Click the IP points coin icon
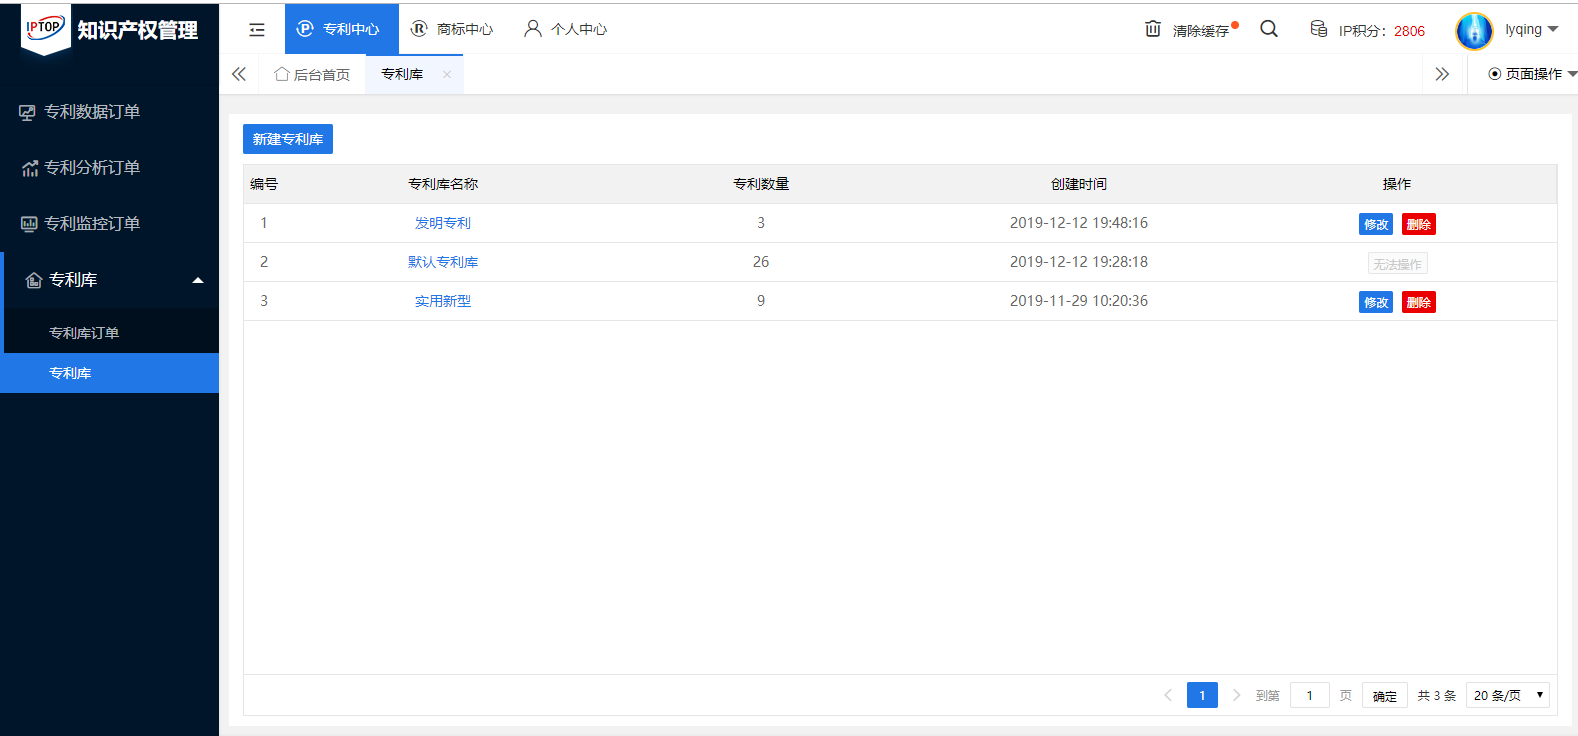This screenshot has height=736, width=1578. click(1319, 29)
